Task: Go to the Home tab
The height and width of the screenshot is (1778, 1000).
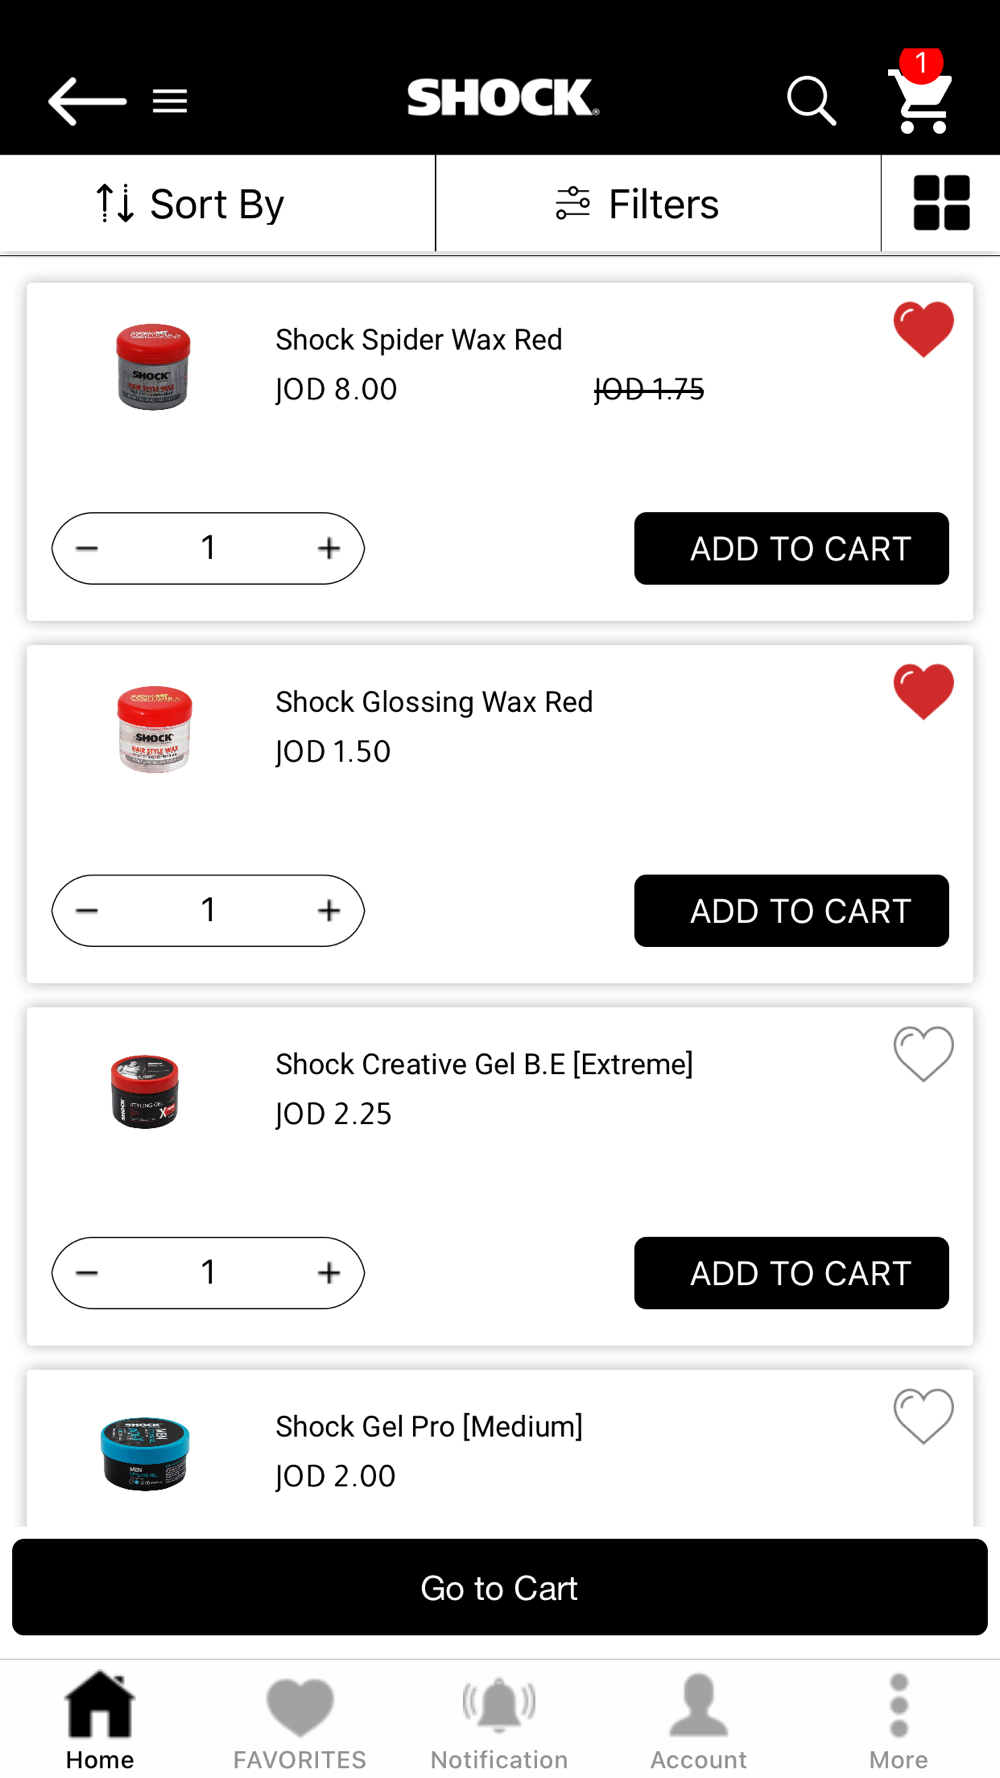Action: (99, 1720)
